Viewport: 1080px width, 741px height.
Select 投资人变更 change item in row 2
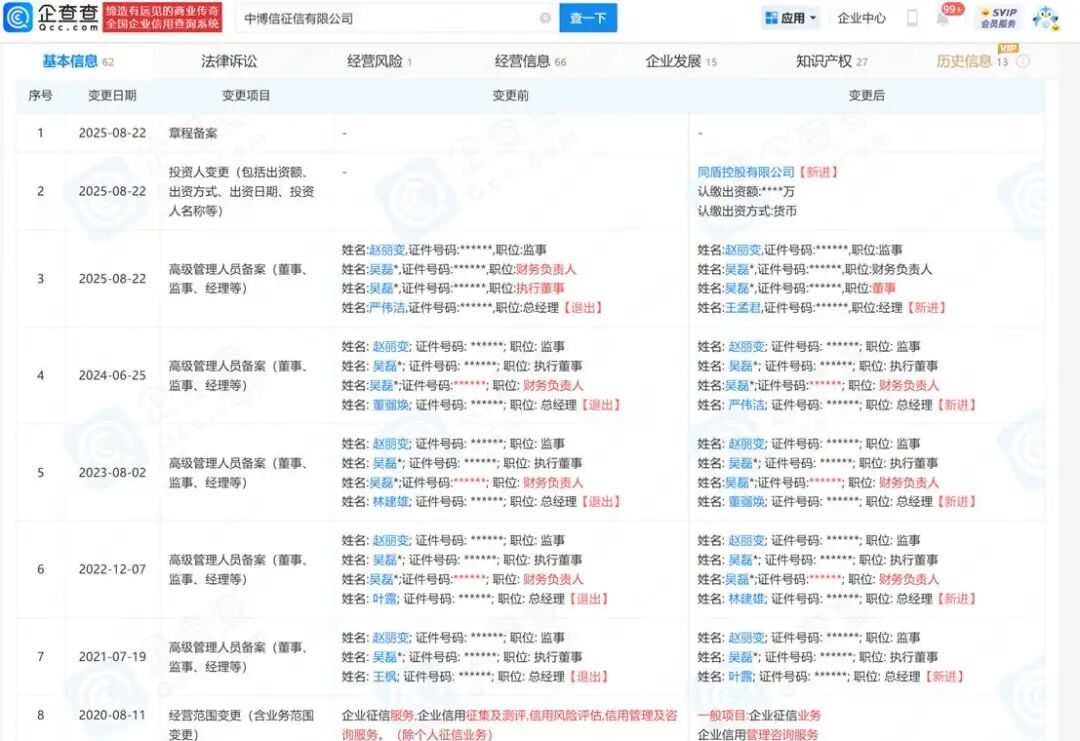point(242,191)
